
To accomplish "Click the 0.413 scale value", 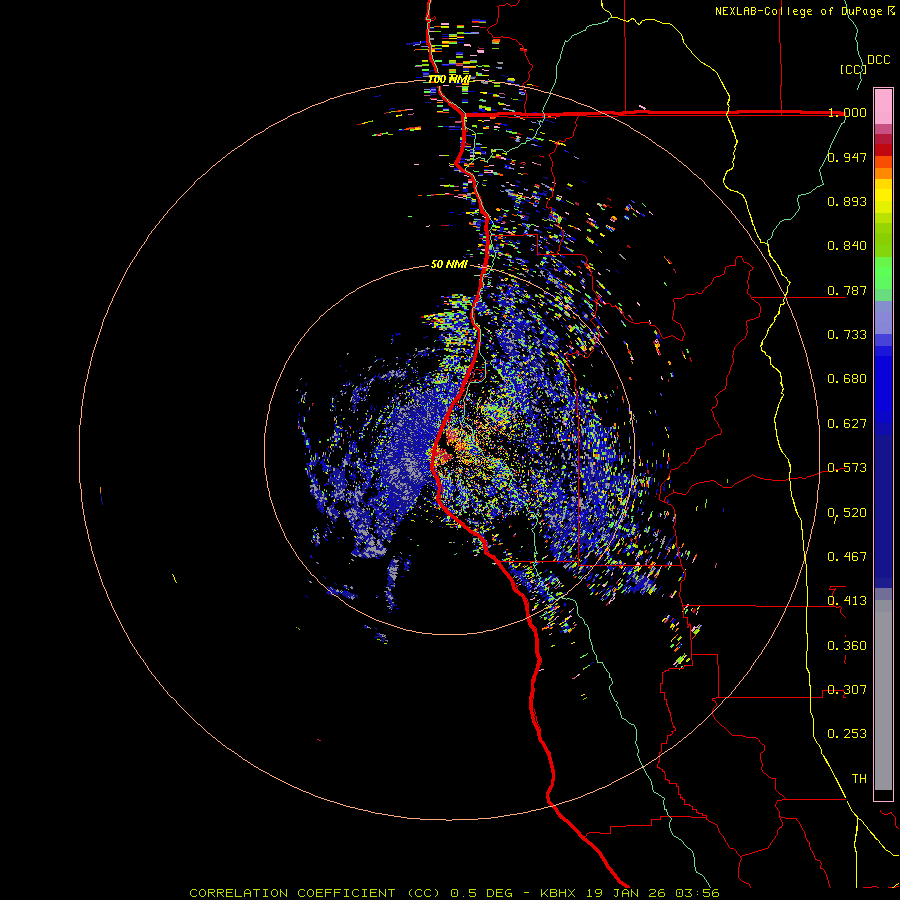I will coord(847,601).
